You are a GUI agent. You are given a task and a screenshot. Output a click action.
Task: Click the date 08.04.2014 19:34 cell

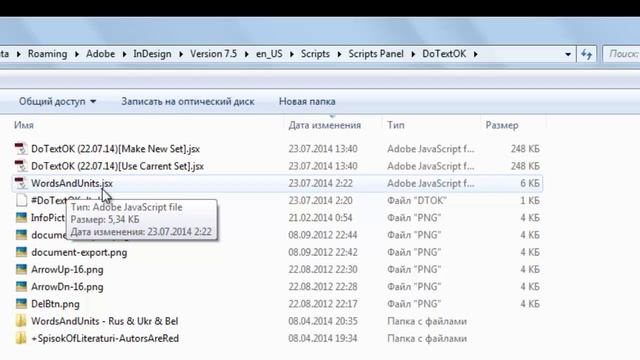(x=322, y=338)
